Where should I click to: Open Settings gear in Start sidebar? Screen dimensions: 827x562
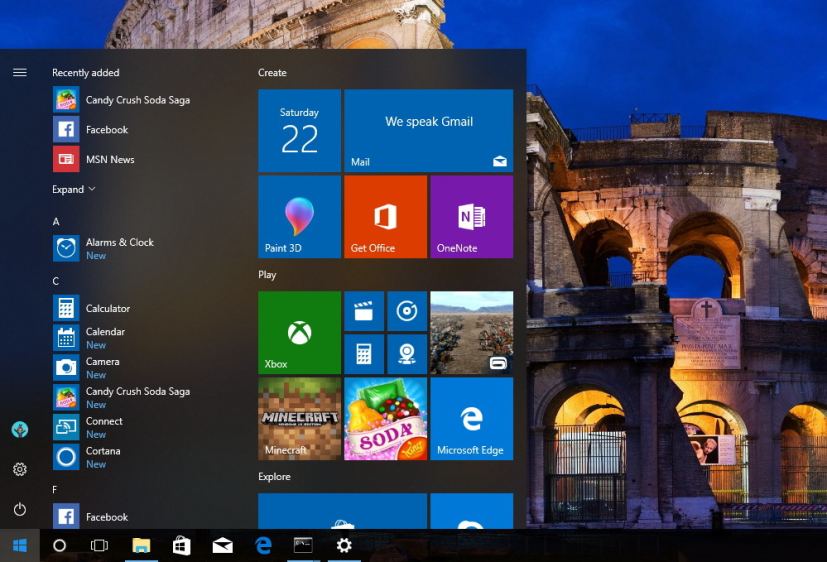(20, 469)
